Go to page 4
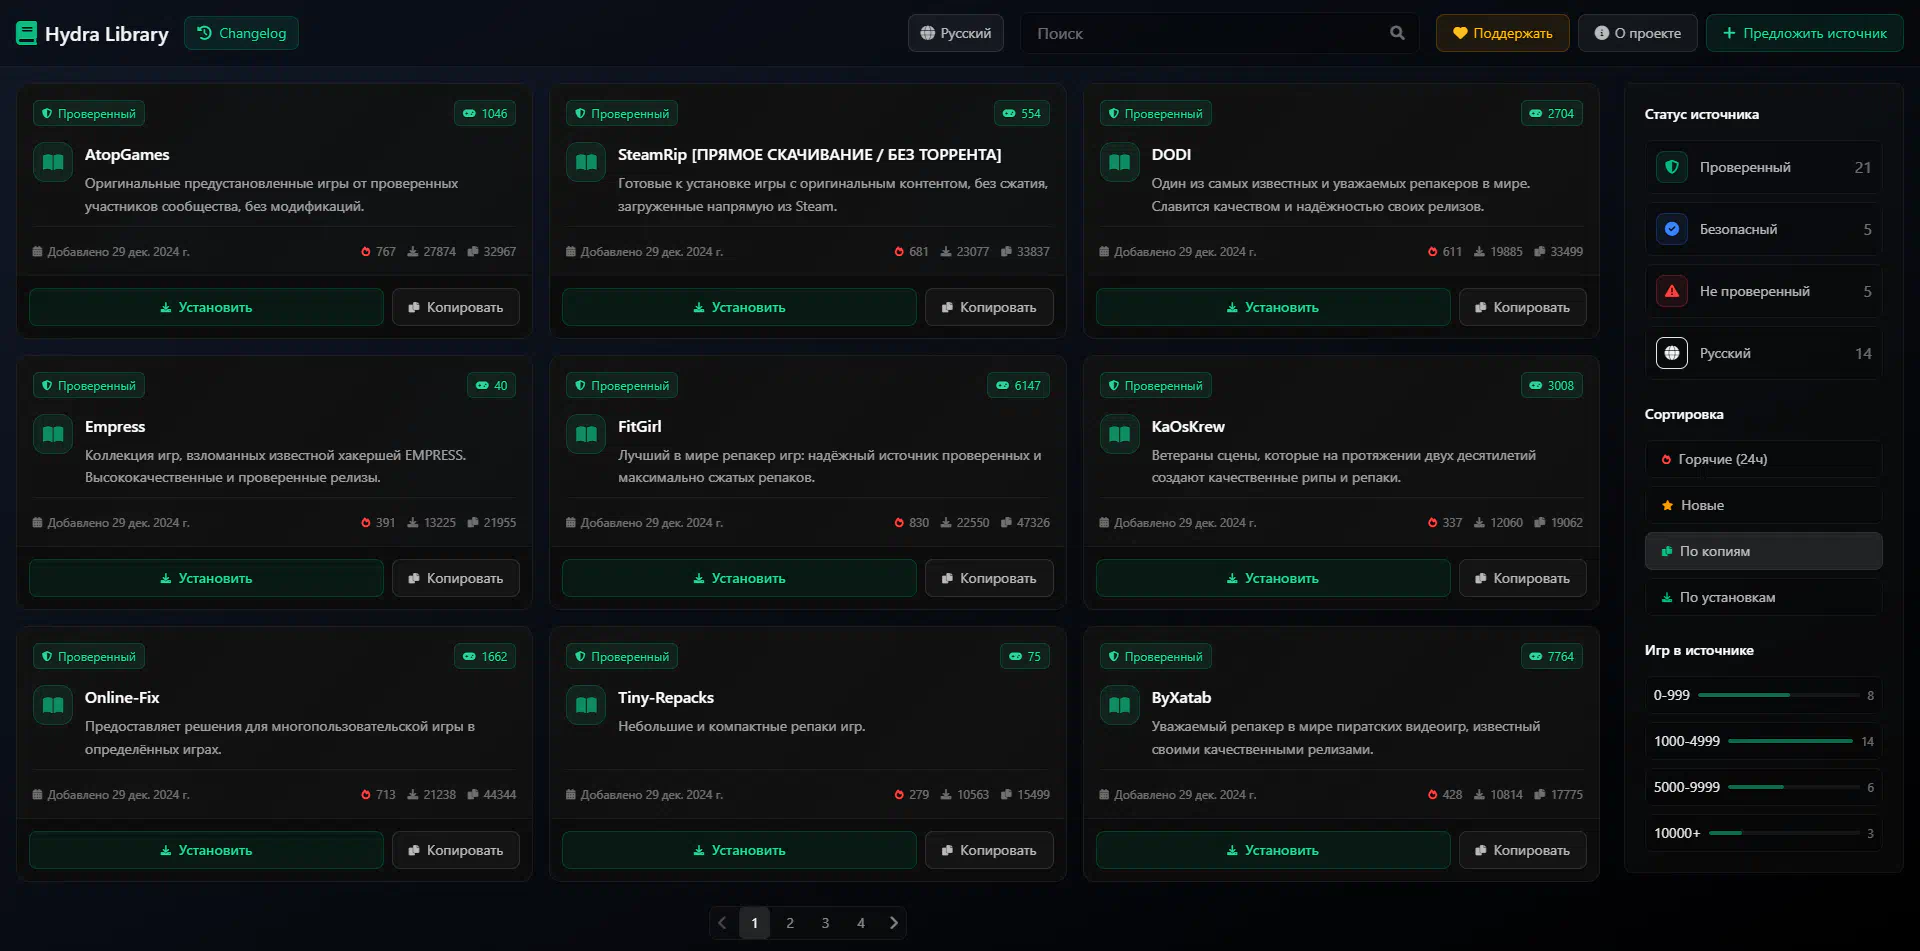This screenshot has height=951, width=1920. (x=860, y=923)
